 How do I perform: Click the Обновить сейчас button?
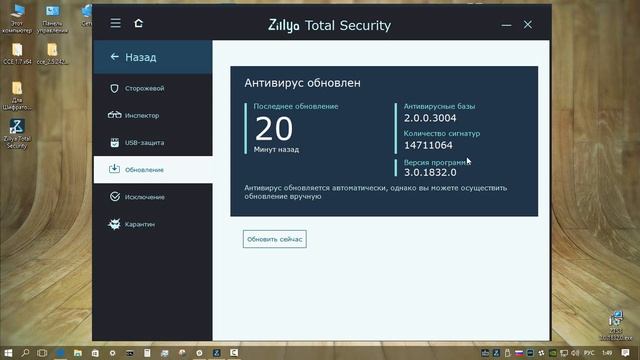[x=275, y=239]
